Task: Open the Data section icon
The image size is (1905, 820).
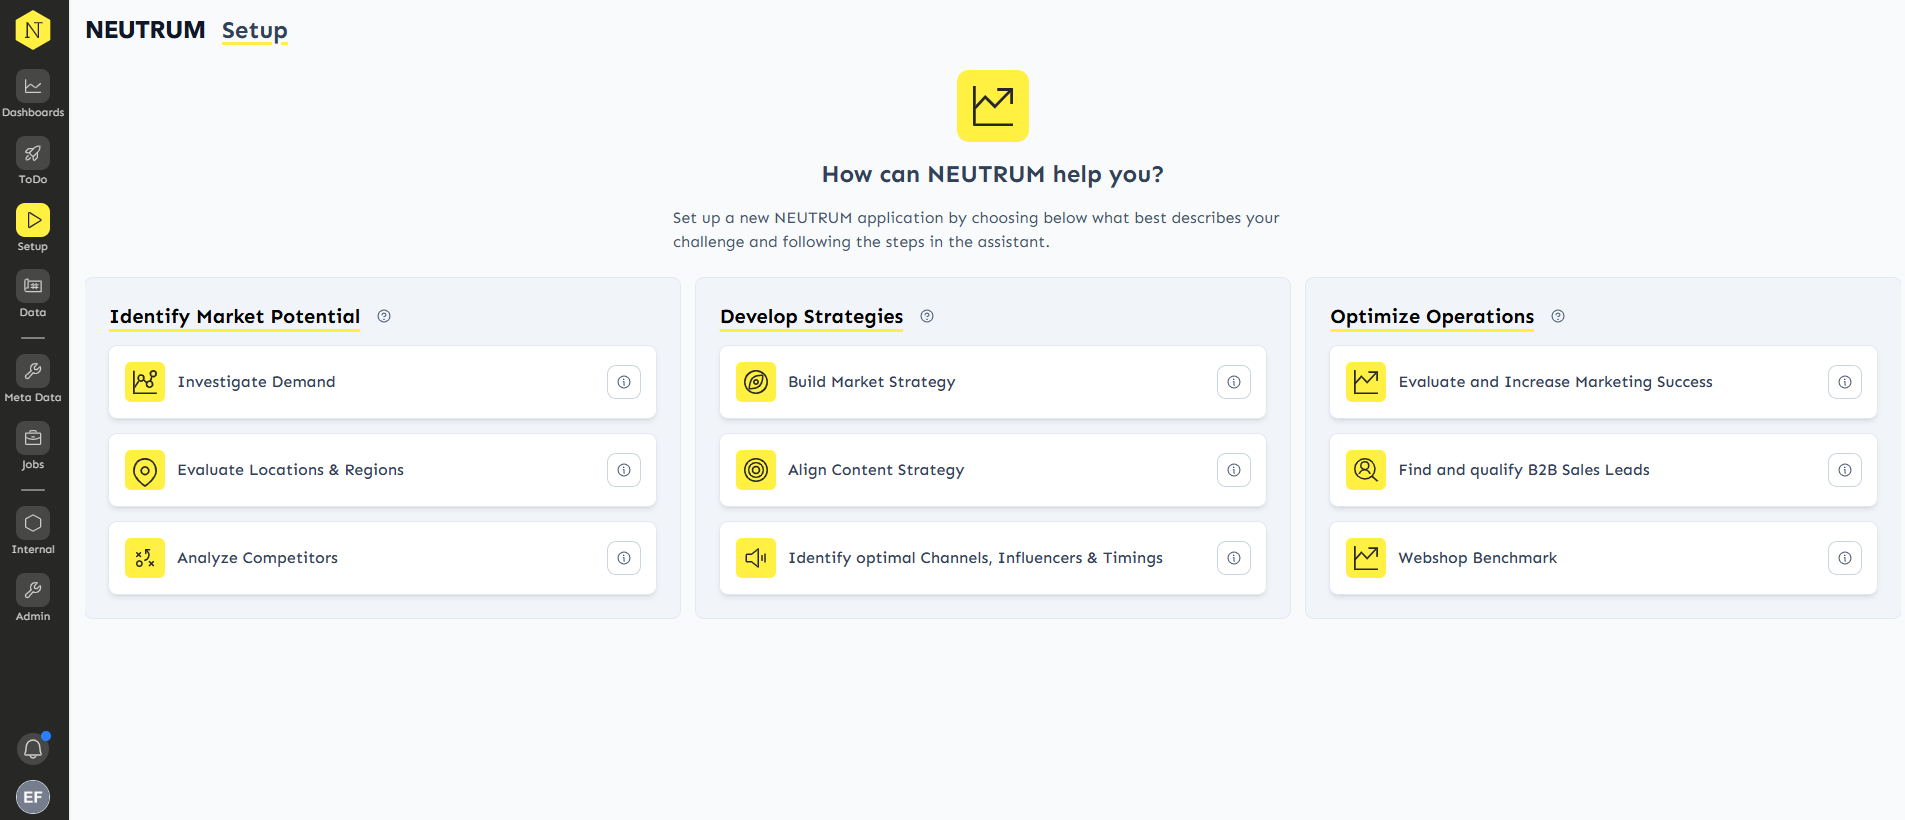Action: 33,286
